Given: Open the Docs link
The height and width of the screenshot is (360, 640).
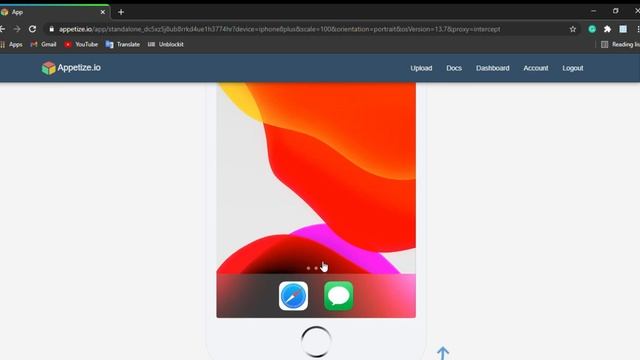Looking at the screenshot, I should [x=454, y=68].
